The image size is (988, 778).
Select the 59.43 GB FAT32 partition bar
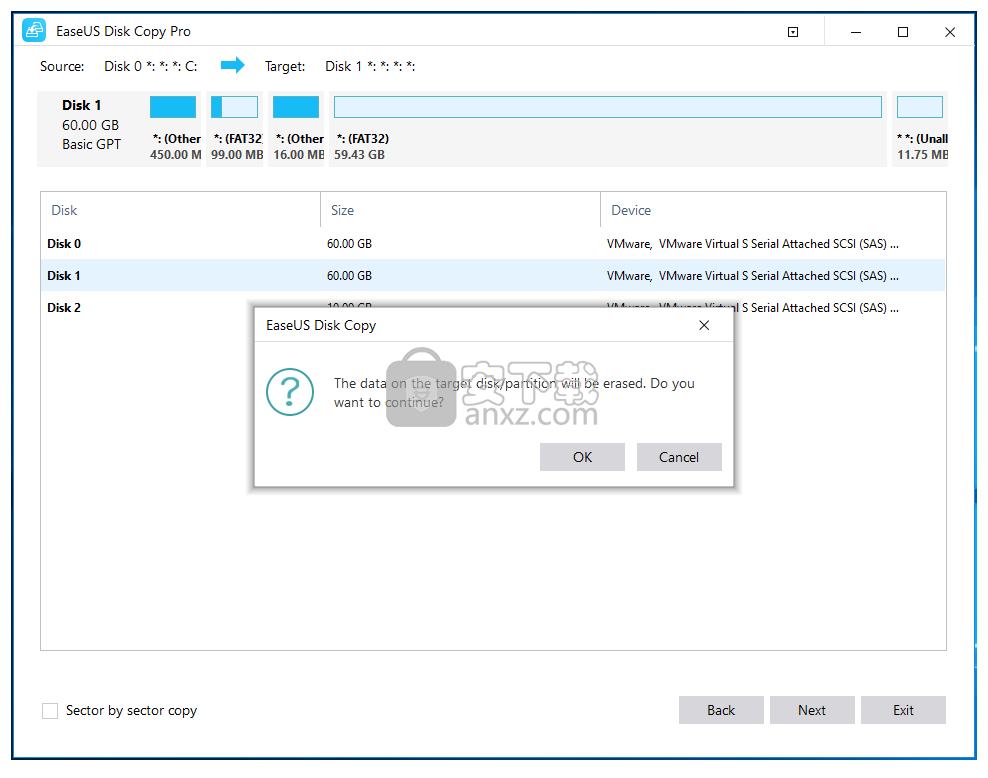(607, 107)
